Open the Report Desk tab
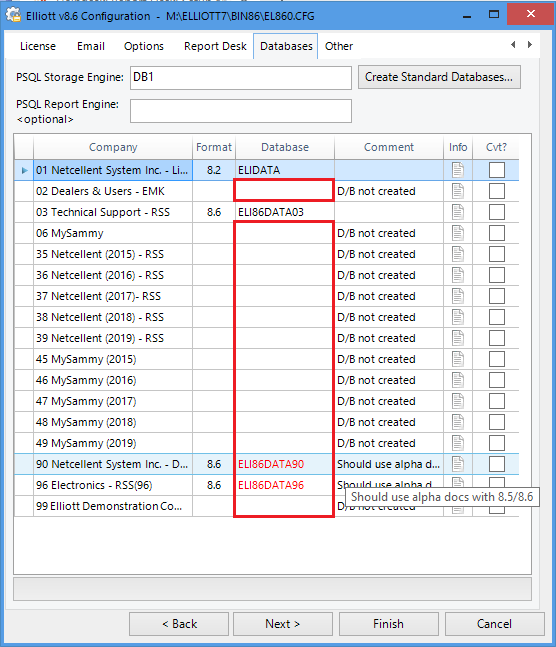The image size is (556, 647). click(215, 46)
